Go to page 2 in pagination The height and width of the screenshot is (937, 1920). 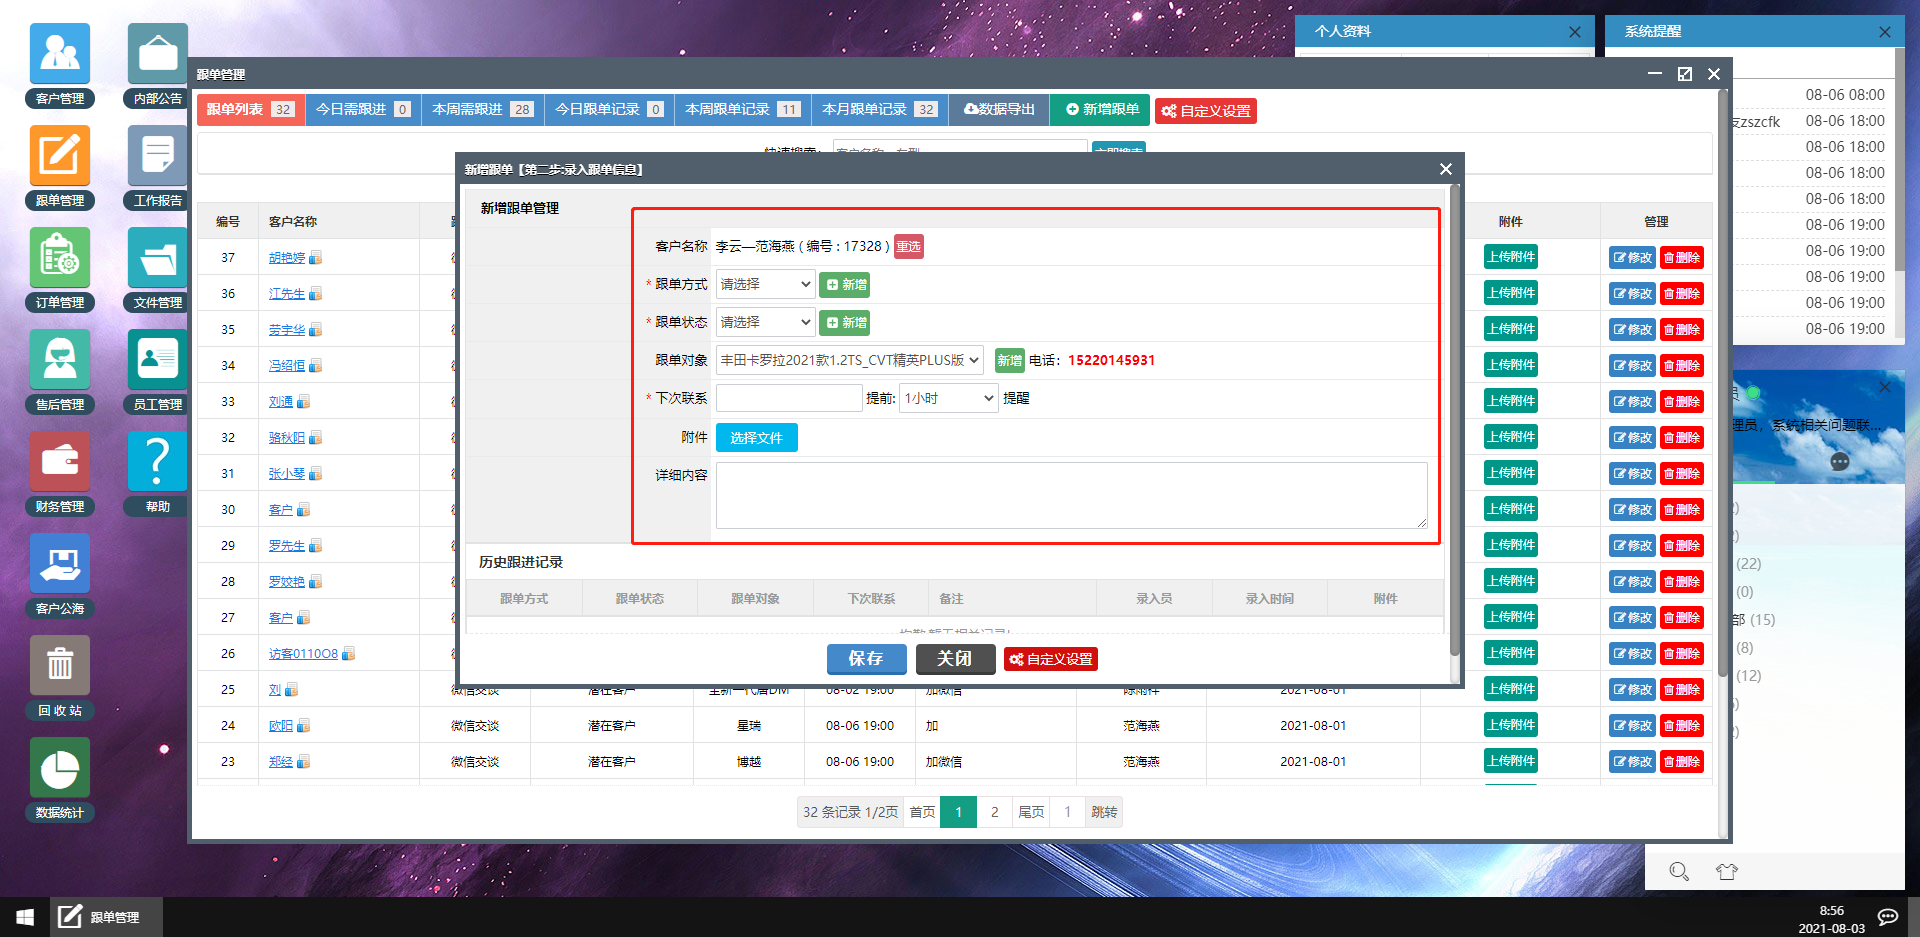pos(994,812)
